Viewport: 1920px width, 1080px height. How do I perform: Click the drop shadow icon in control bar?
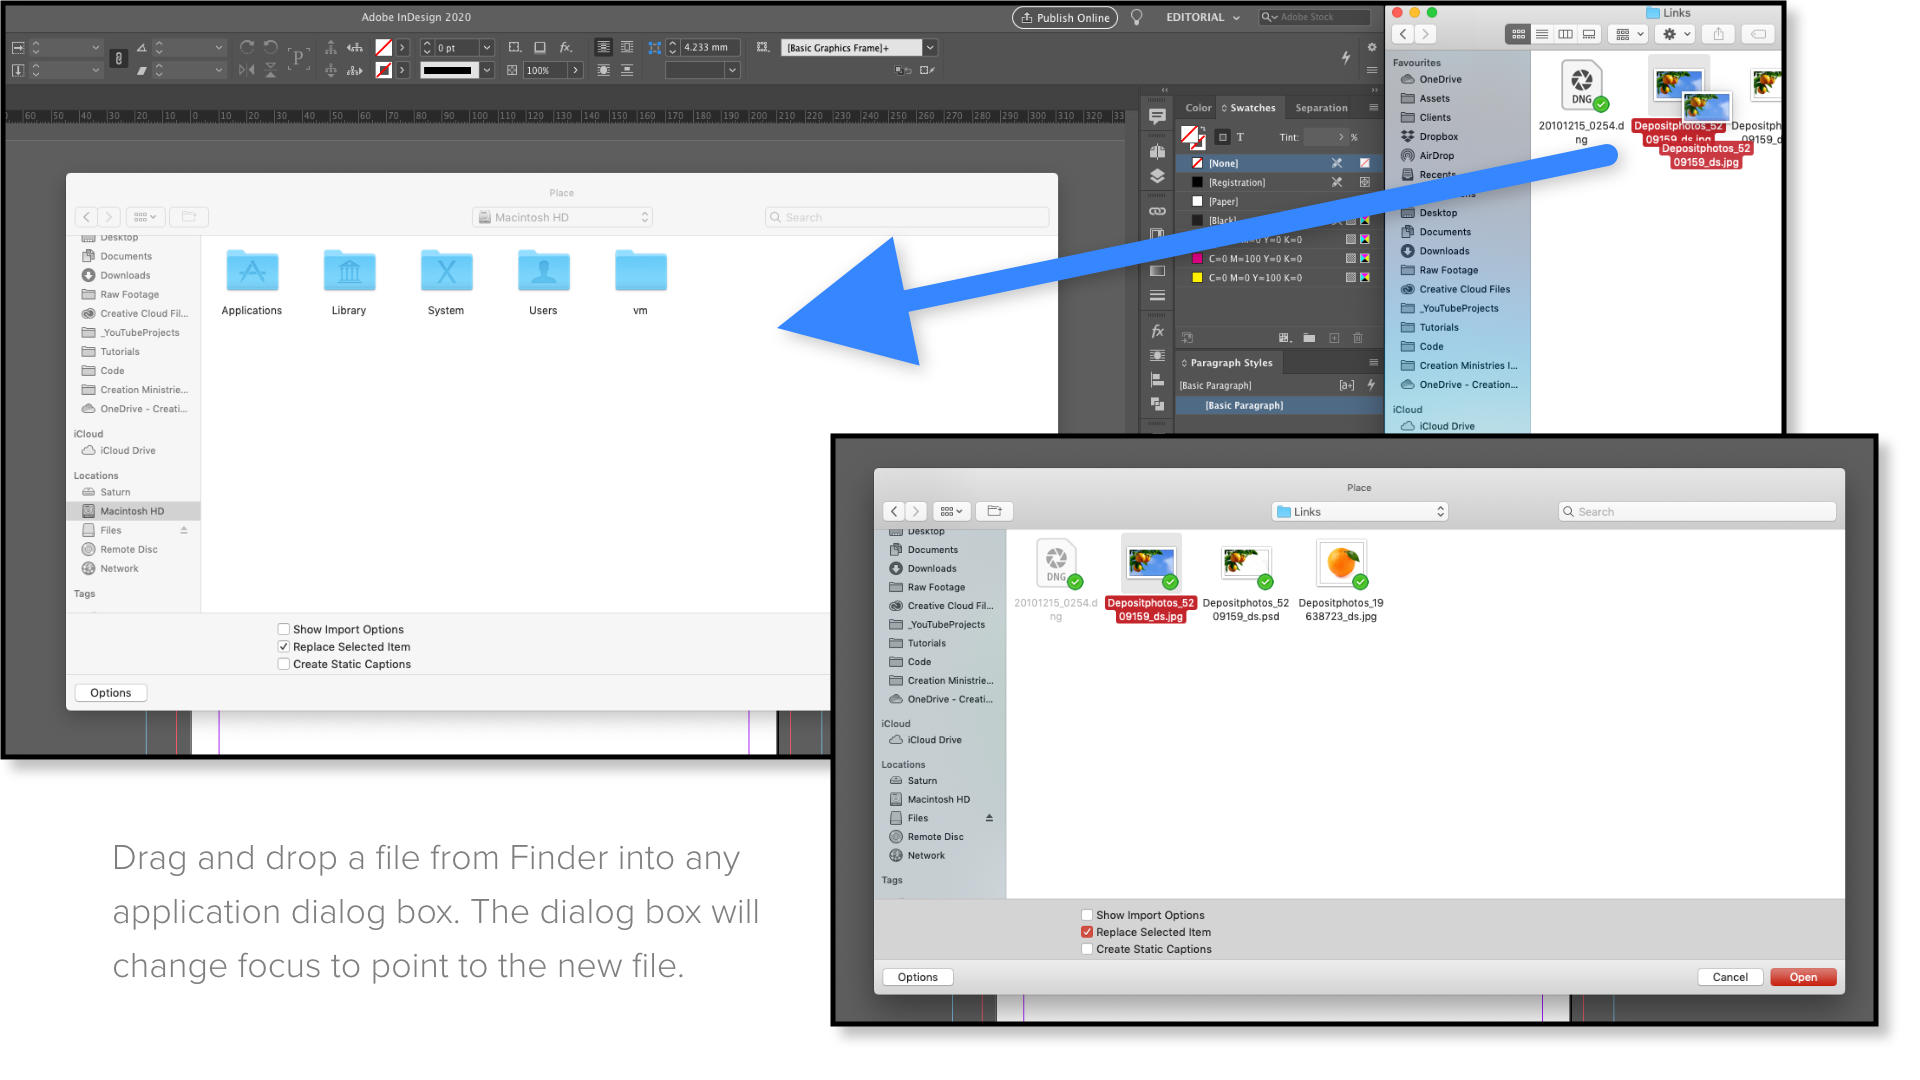tap(540, 48)
